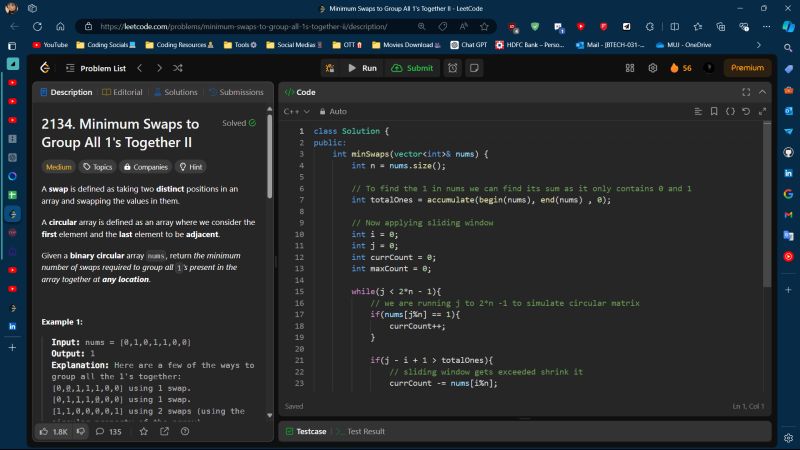Go to the browser home page

point(60,27)
